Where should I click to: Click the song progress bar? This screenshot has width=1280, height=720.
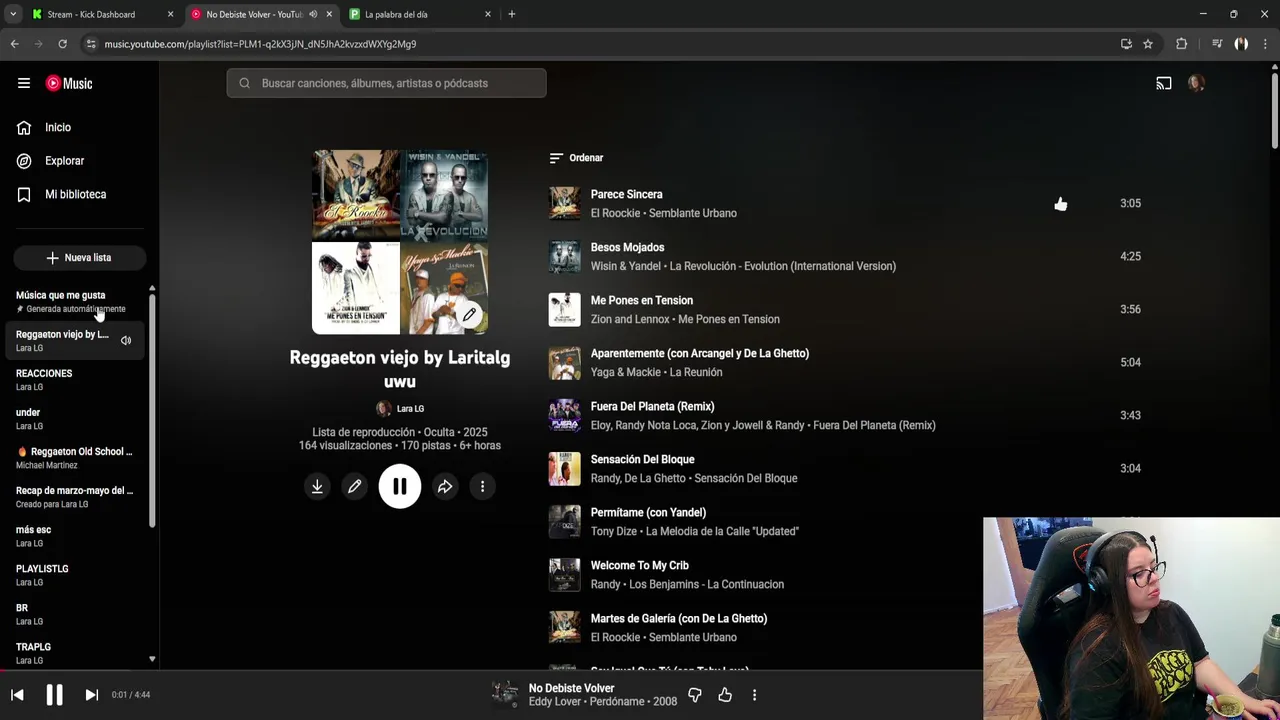coord(640,671)
